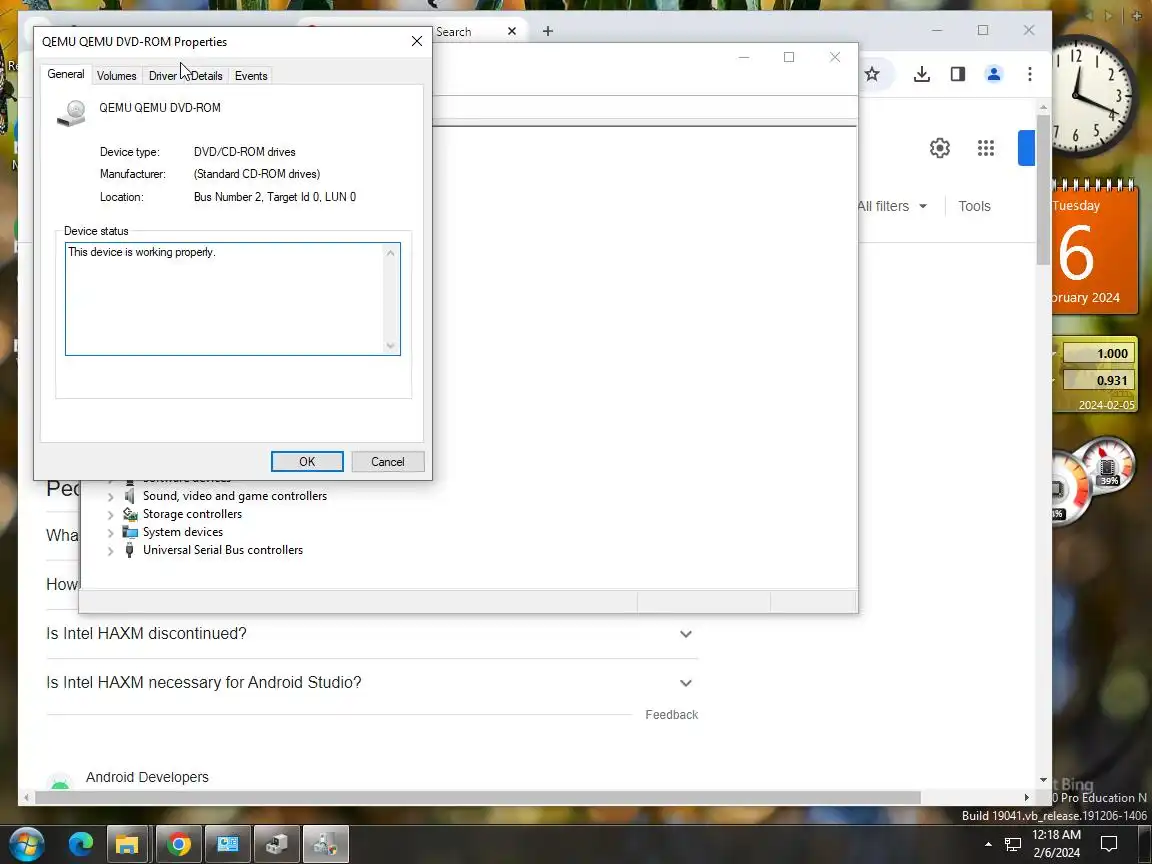Click the horizontal scrollbar right arrow
This screenshot has width=1152, height=864.
tap(1026, 798)
